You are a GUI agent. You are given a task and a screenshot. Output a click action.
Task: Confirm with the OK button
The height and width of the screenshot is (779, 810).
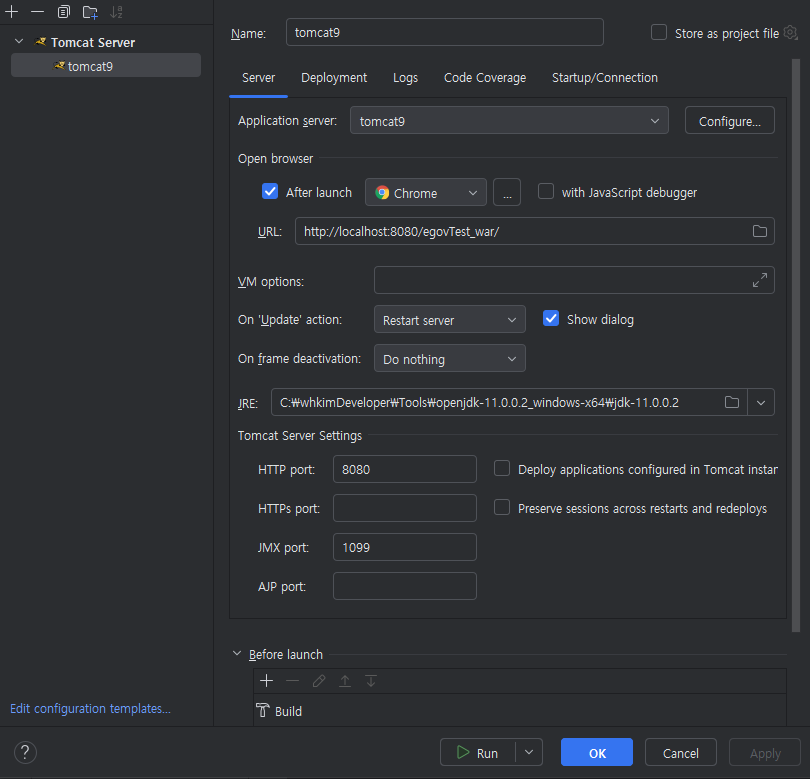point(597,752)
